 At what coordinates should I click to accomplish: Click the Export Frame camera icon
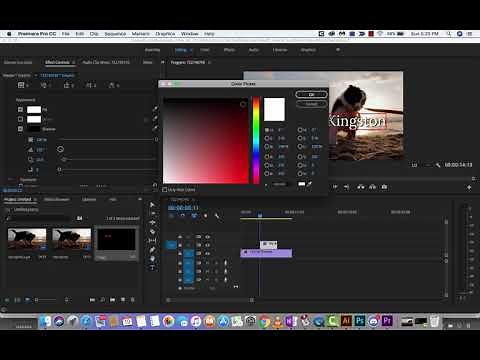(384, 187)
